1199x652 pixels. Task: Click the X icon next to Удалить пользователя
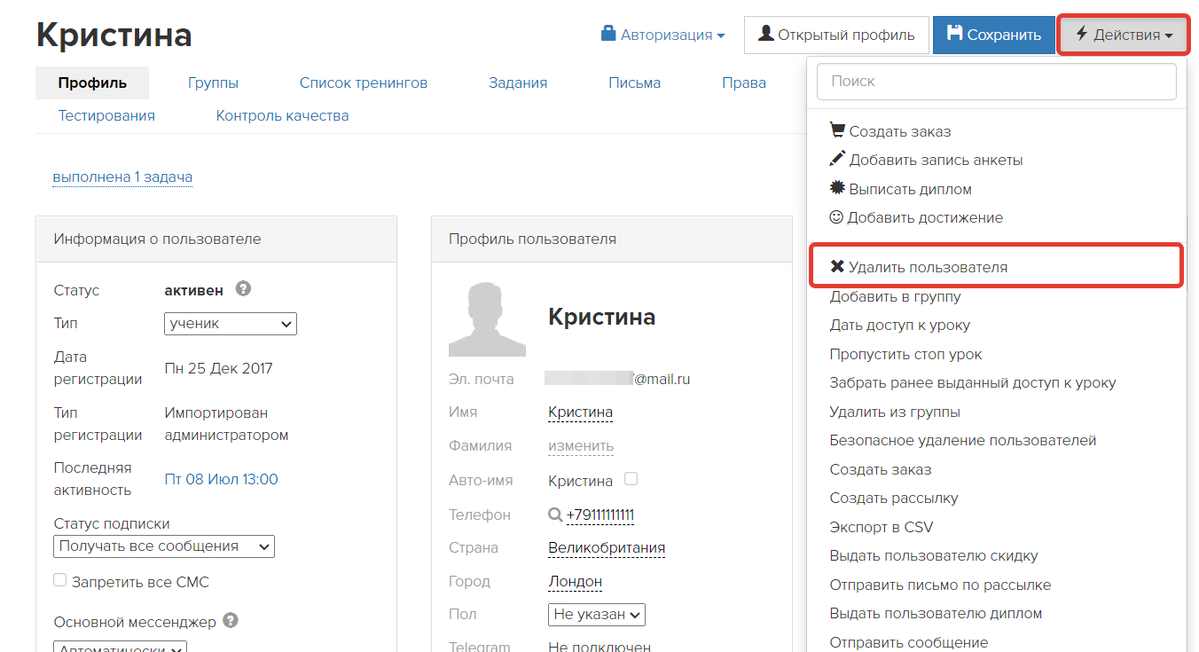pos(836,265)
